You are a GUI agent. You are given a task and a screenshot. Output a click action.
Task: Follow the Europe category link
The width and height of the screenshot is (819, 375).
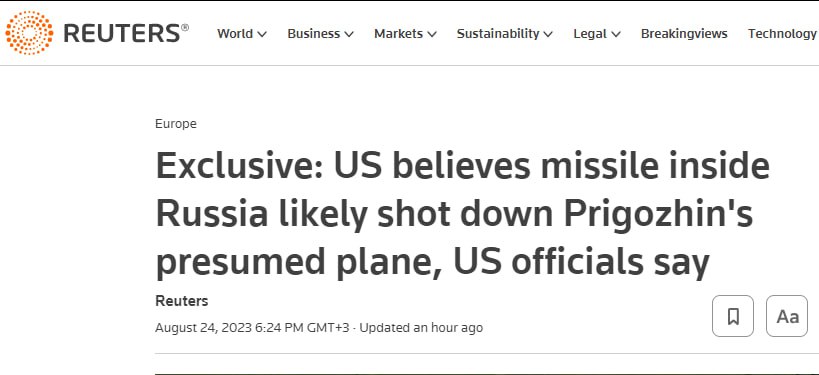pyautogui.click(x=176, y=124)
